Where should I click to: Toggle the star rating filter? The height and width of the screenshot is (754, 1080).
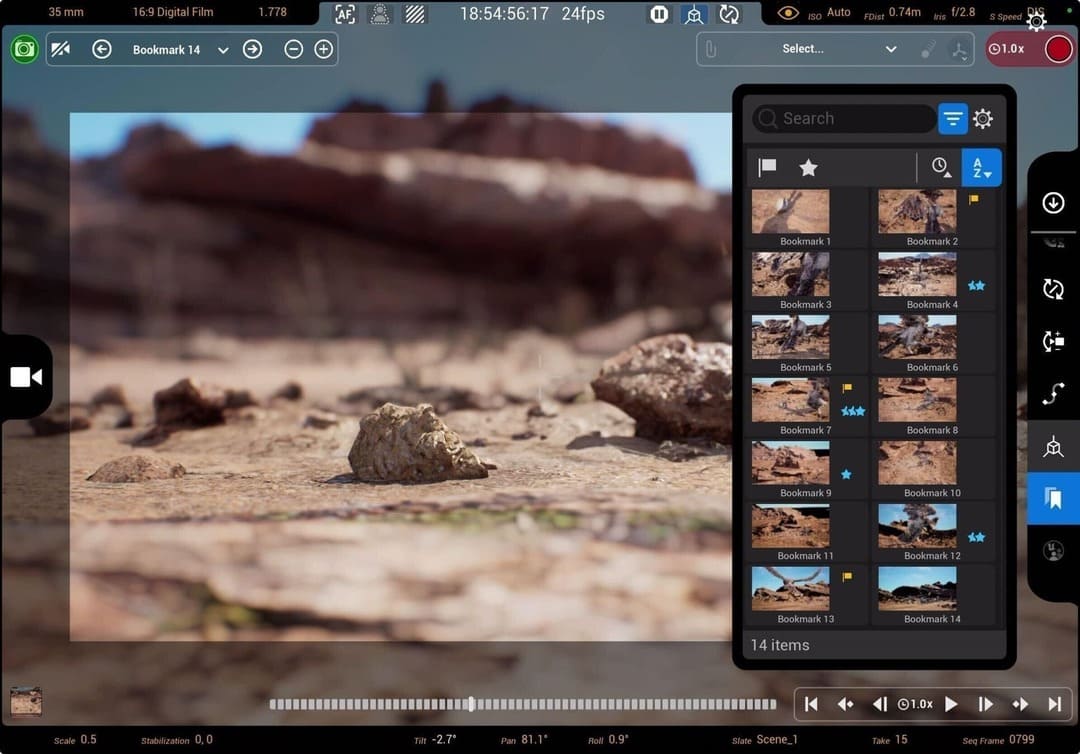808,168
